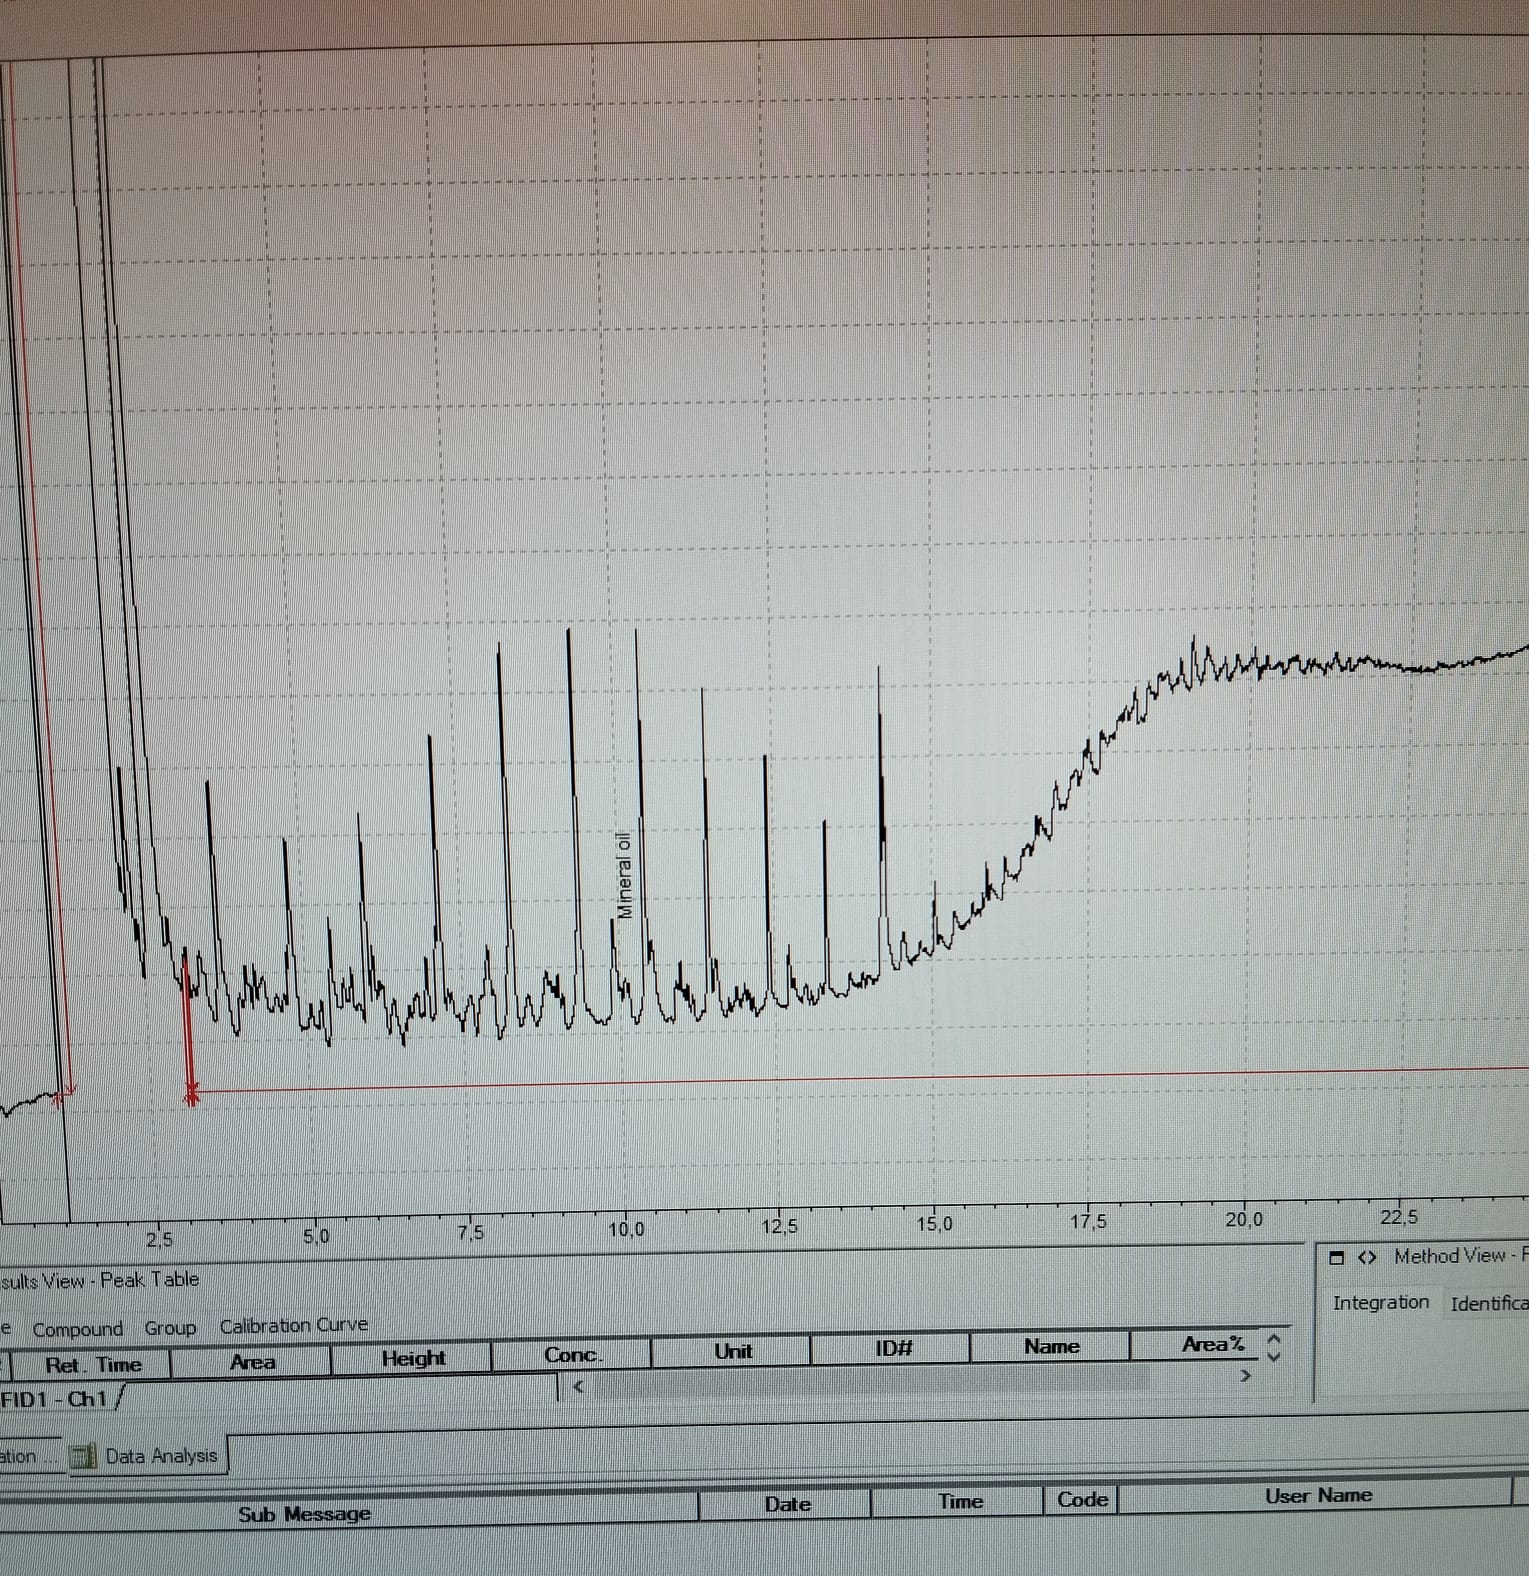Image resolution: width=1529 pixels, height=1576 pixels.
Task: Switch to the Compound tab
Action: pyautogui.click(x=78, y=1329)
